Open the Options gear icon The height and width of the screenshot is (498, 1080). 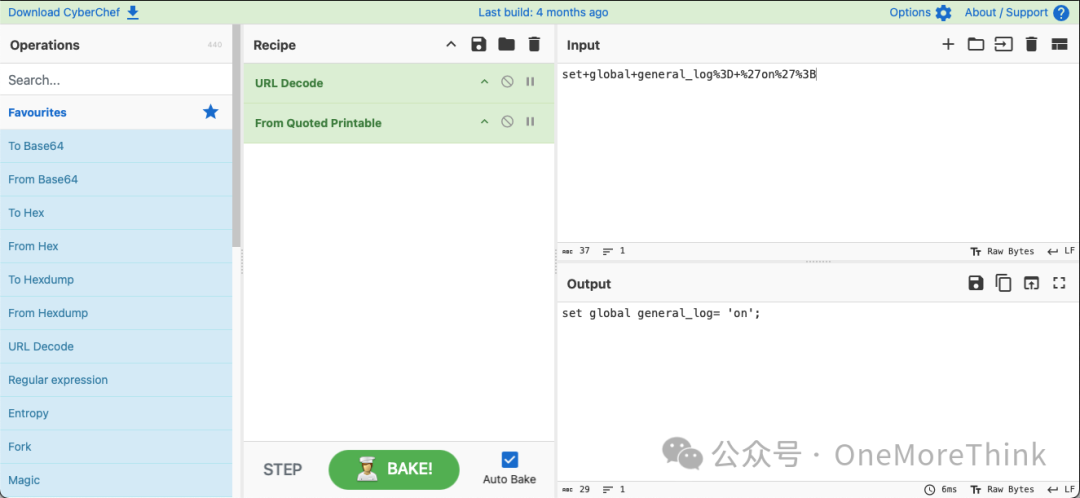pos(943,12)
